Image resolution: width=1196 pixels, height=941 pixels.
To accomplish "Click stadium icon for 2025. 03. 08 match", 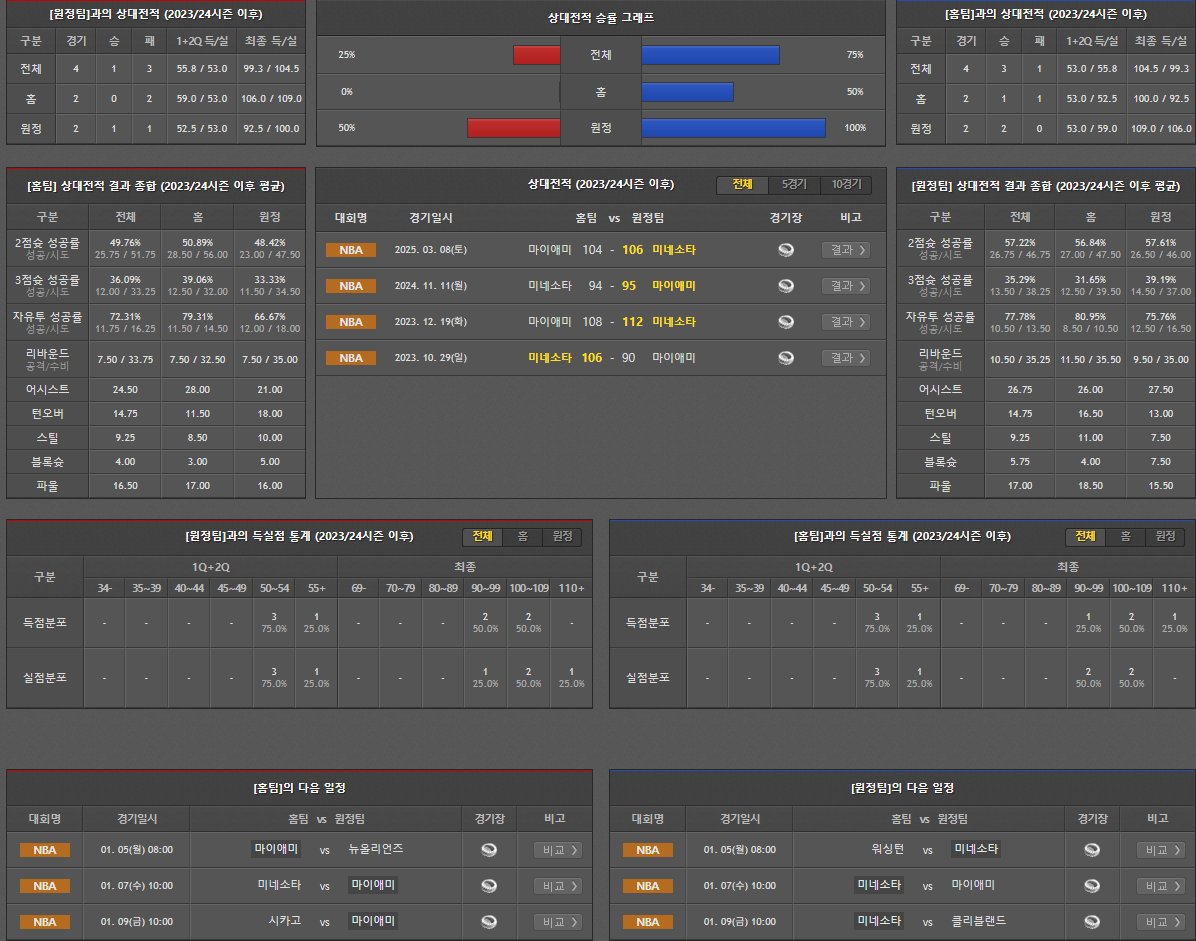I will (x=786, y=250).
